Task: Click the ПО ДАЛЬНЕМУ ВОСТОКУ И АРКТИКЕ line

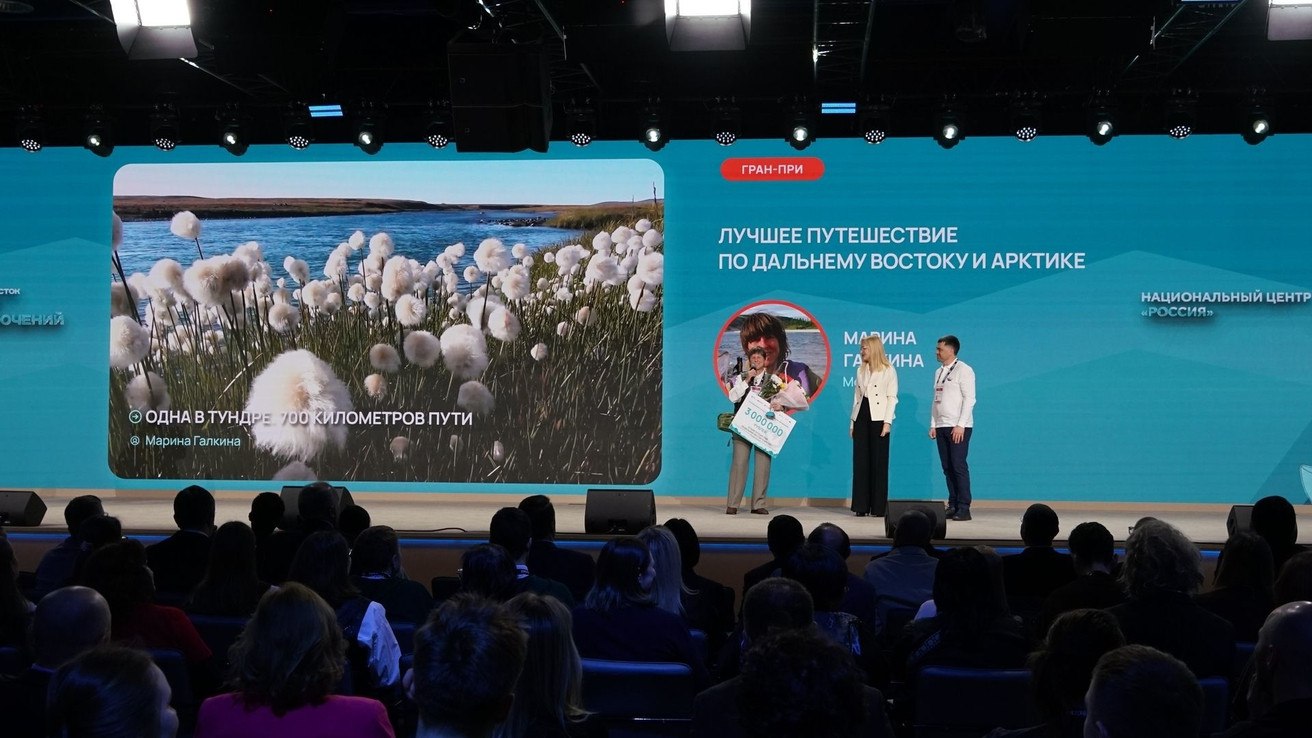Action: click(x=901, y=261)
